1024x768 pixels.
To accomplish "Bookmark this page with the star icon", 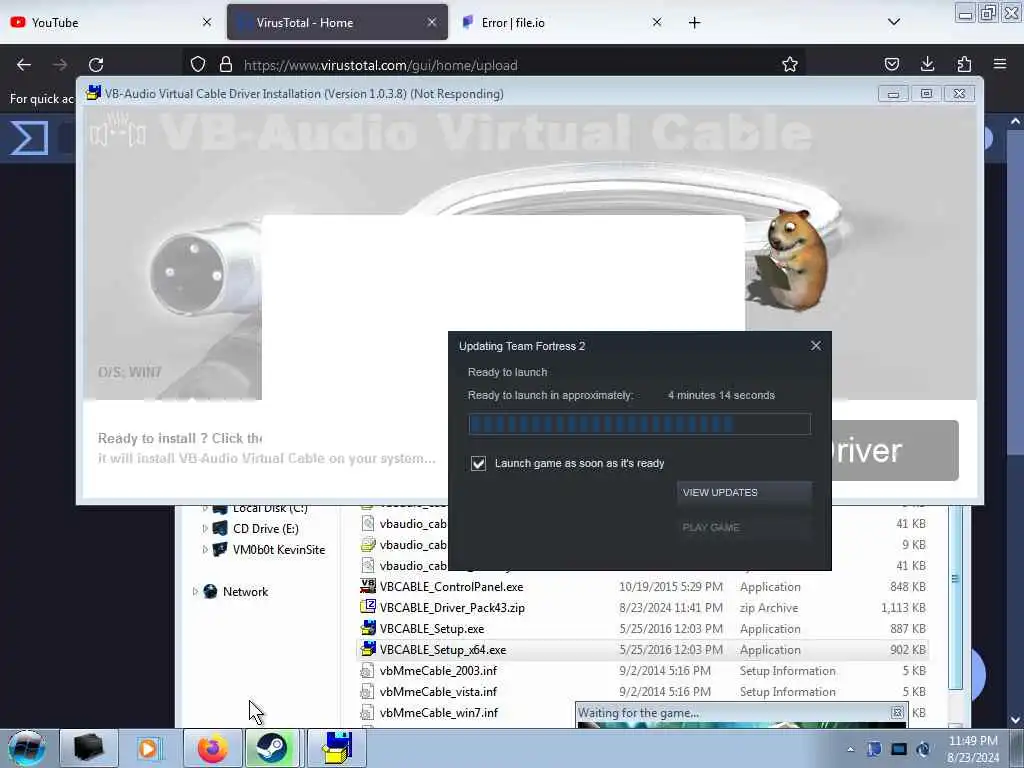I will pyautogui.click(x=790, y=65).
